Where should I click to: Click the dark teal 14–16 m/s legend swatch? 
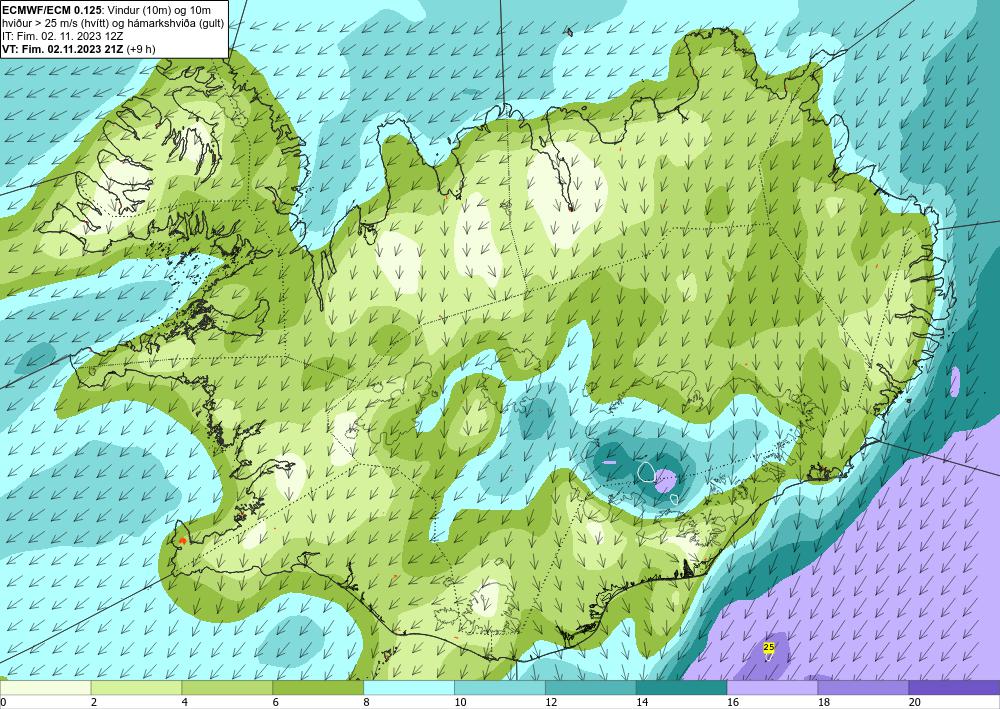[681, 688]
